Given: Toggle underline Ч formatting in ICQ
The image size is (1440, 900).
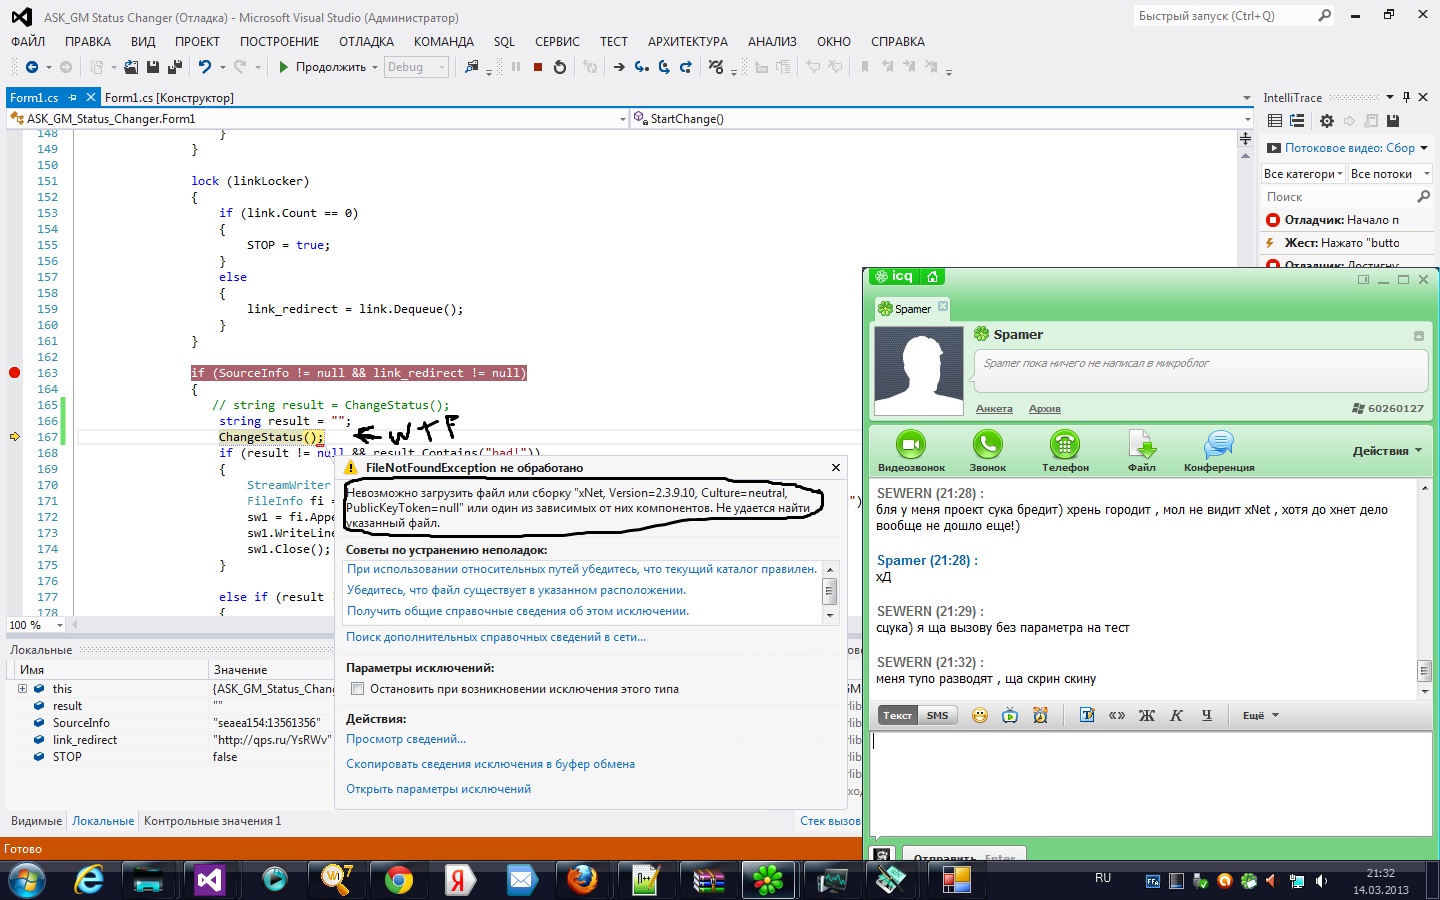Looking at the screenshot, I should click(x=1207, y=715).
